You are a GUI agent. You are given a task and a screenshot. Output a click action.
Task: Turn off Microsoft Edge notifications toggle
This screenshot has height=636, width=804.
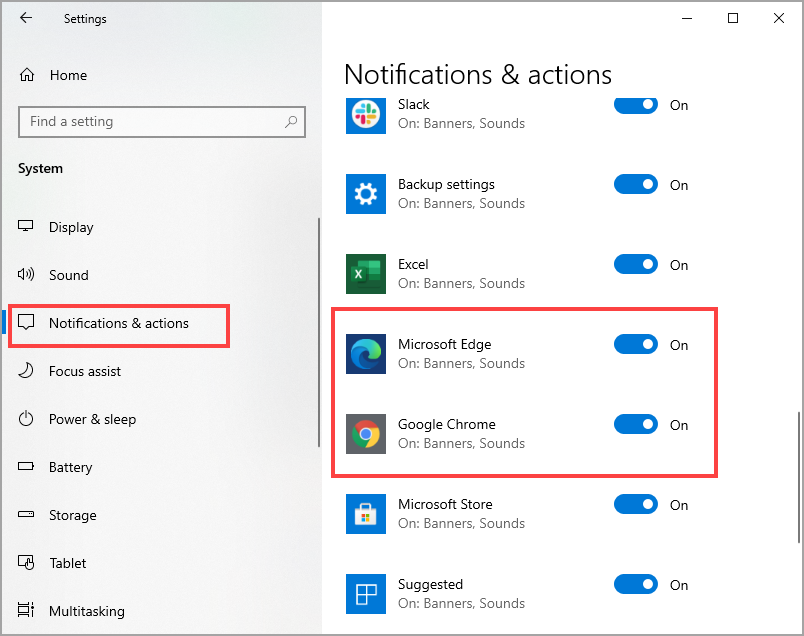point(636,344)
